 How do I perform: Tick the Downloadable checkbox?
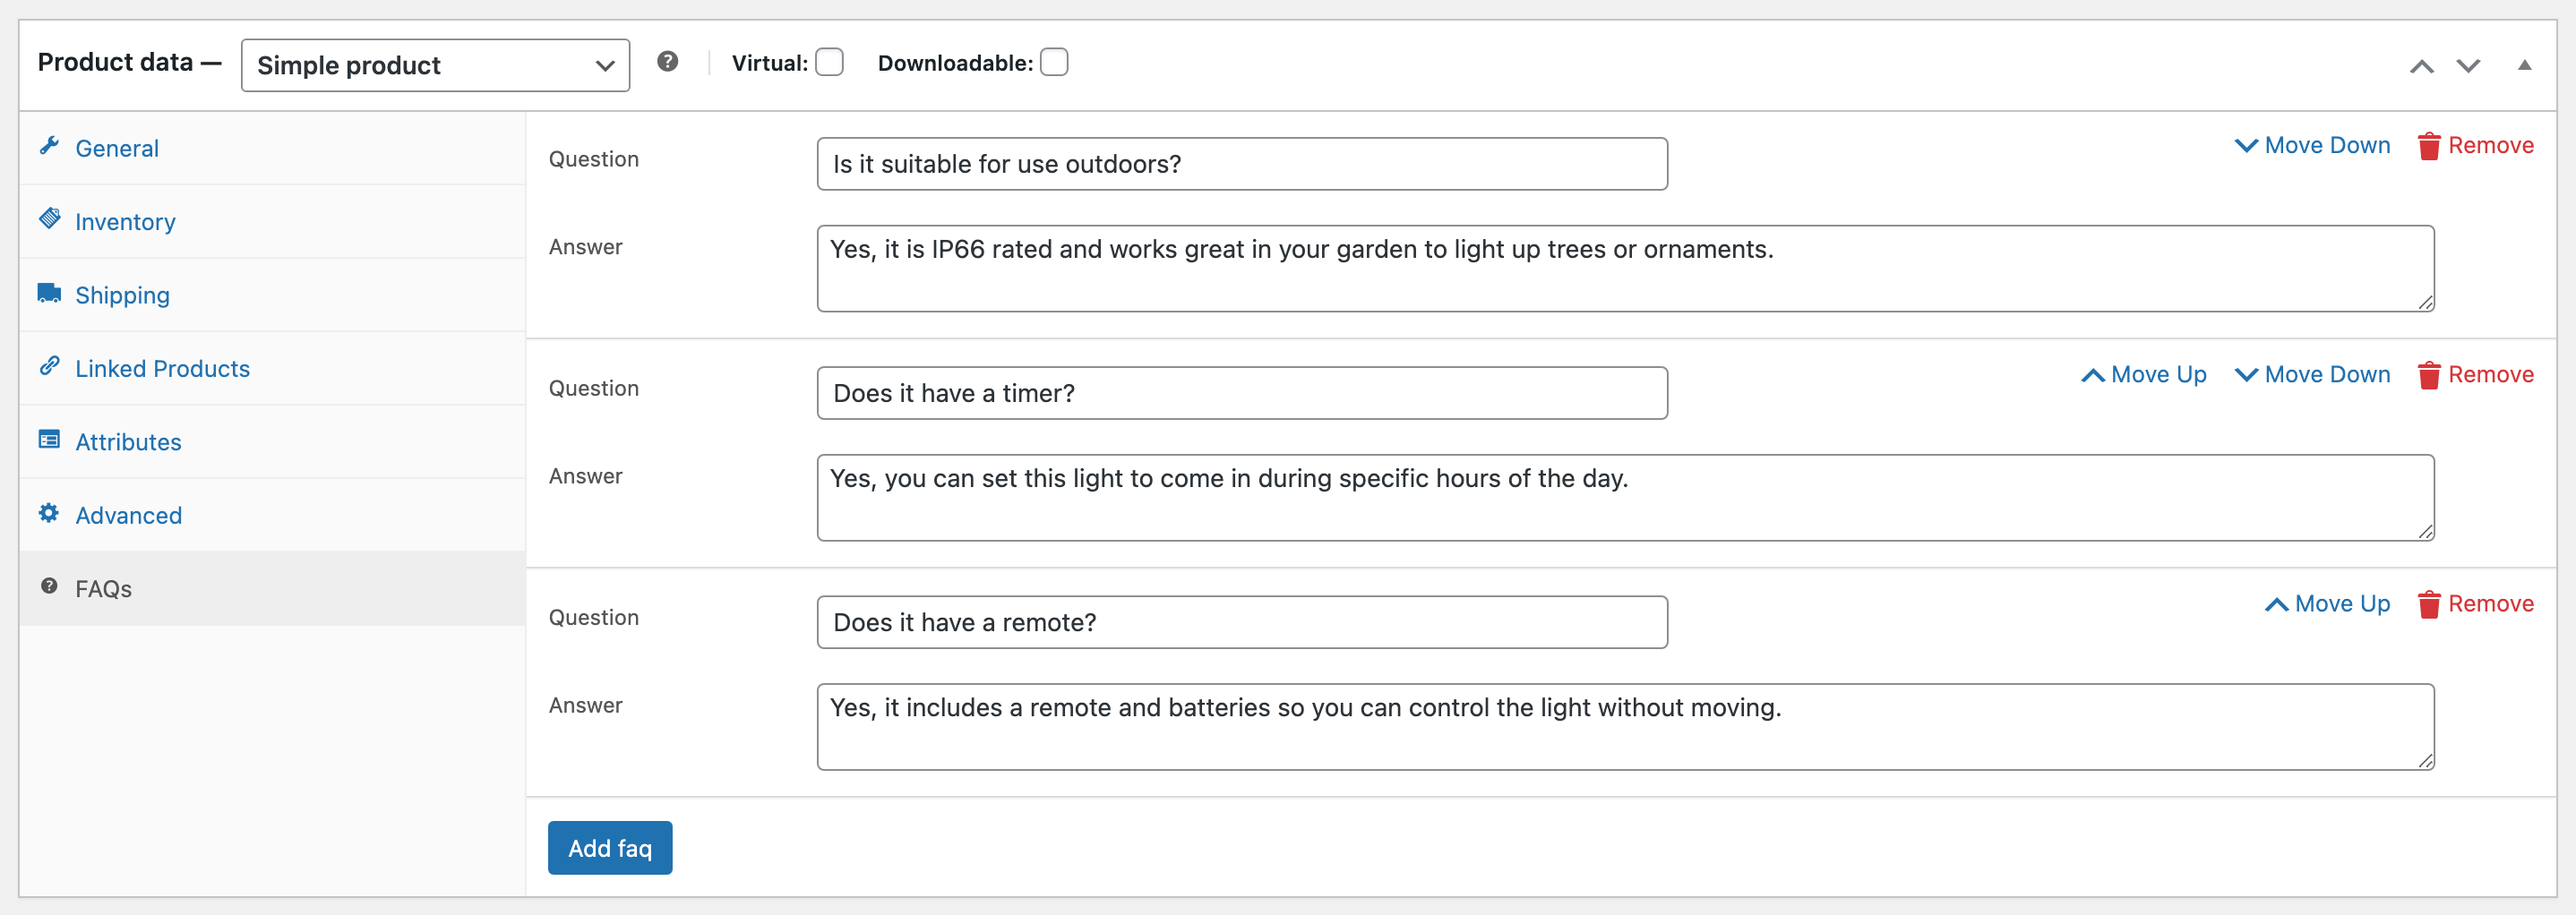coord(1054,62)
